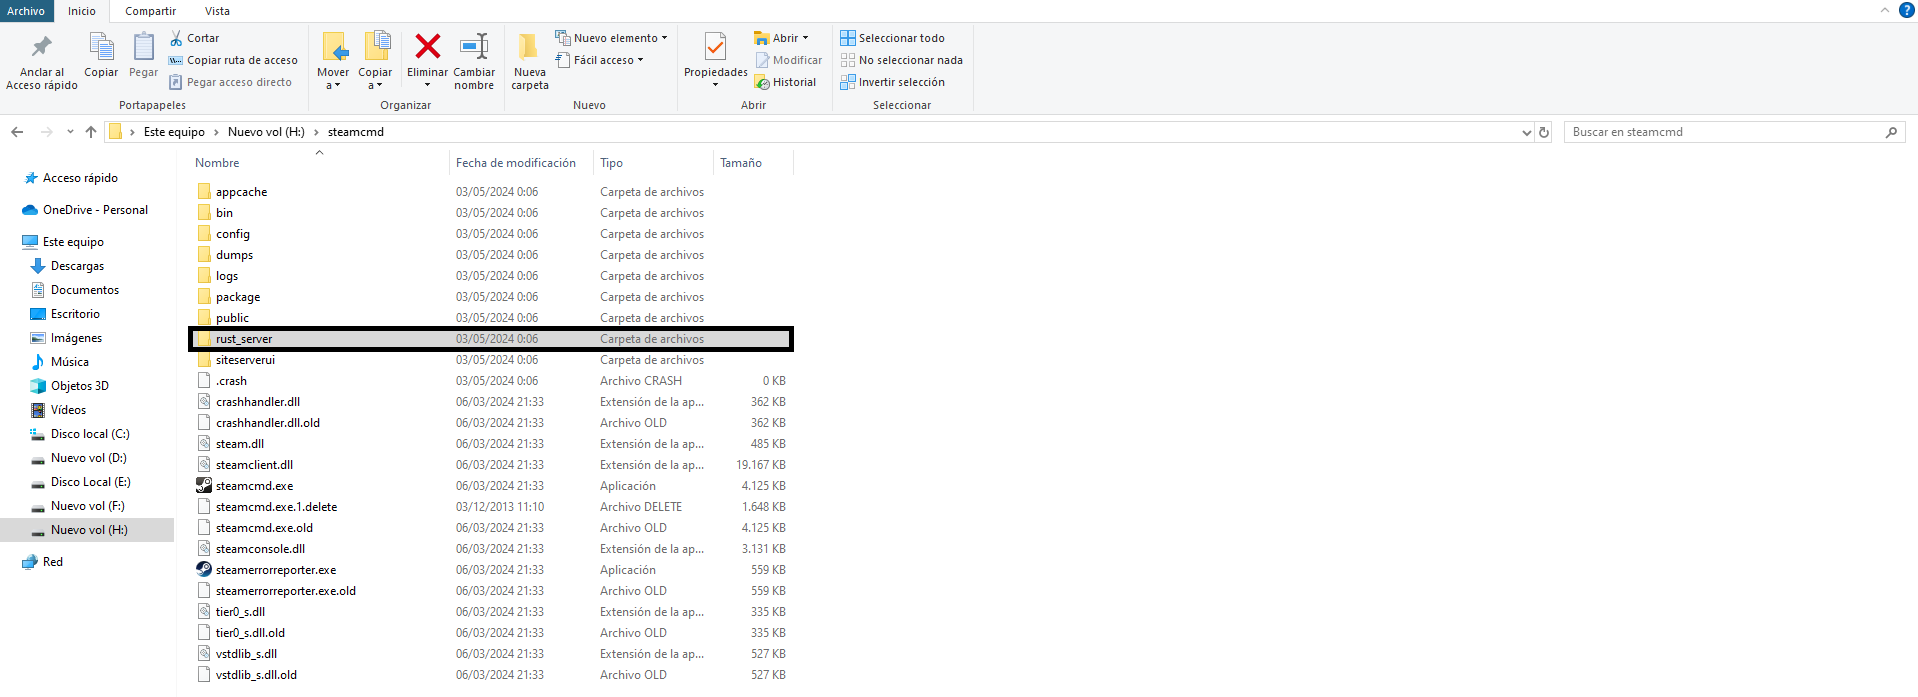Click the Copiar clipboard icon

tap(101, 47)
